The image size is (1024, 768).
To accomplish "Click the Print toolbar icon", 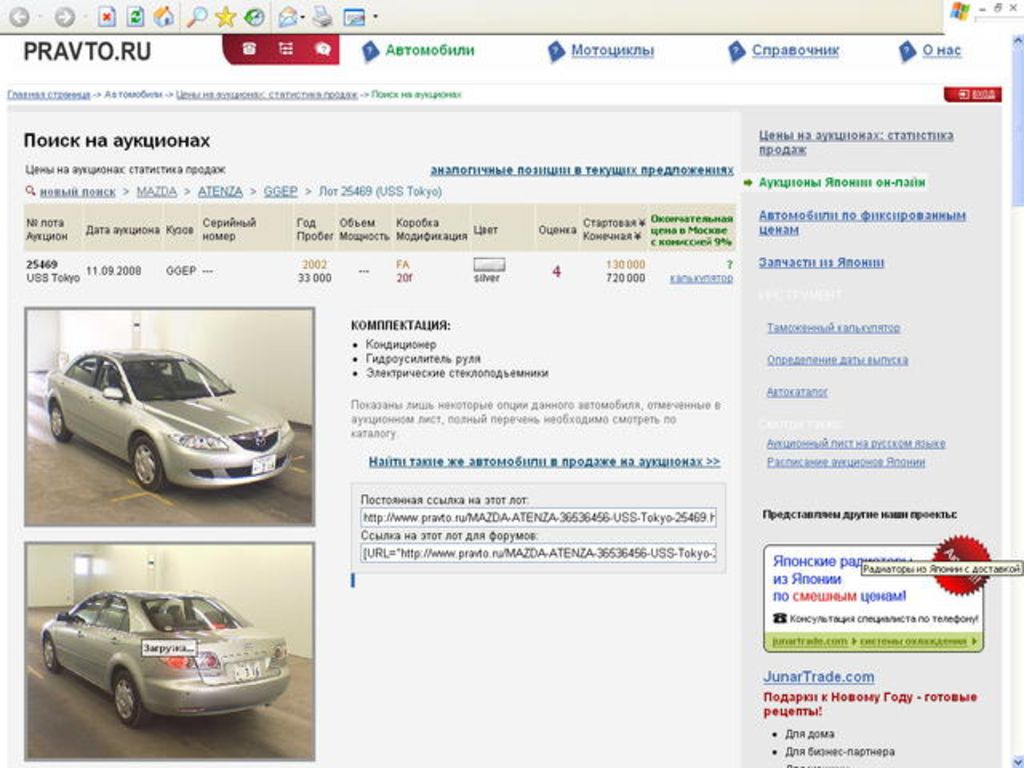I will [322, 16].
